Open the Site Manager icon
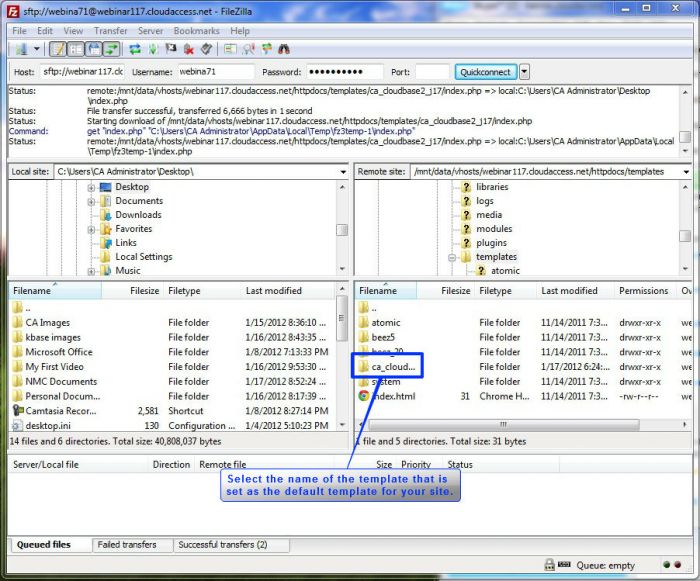This screenshot has width=700, height=581. (x=21, y=49)
